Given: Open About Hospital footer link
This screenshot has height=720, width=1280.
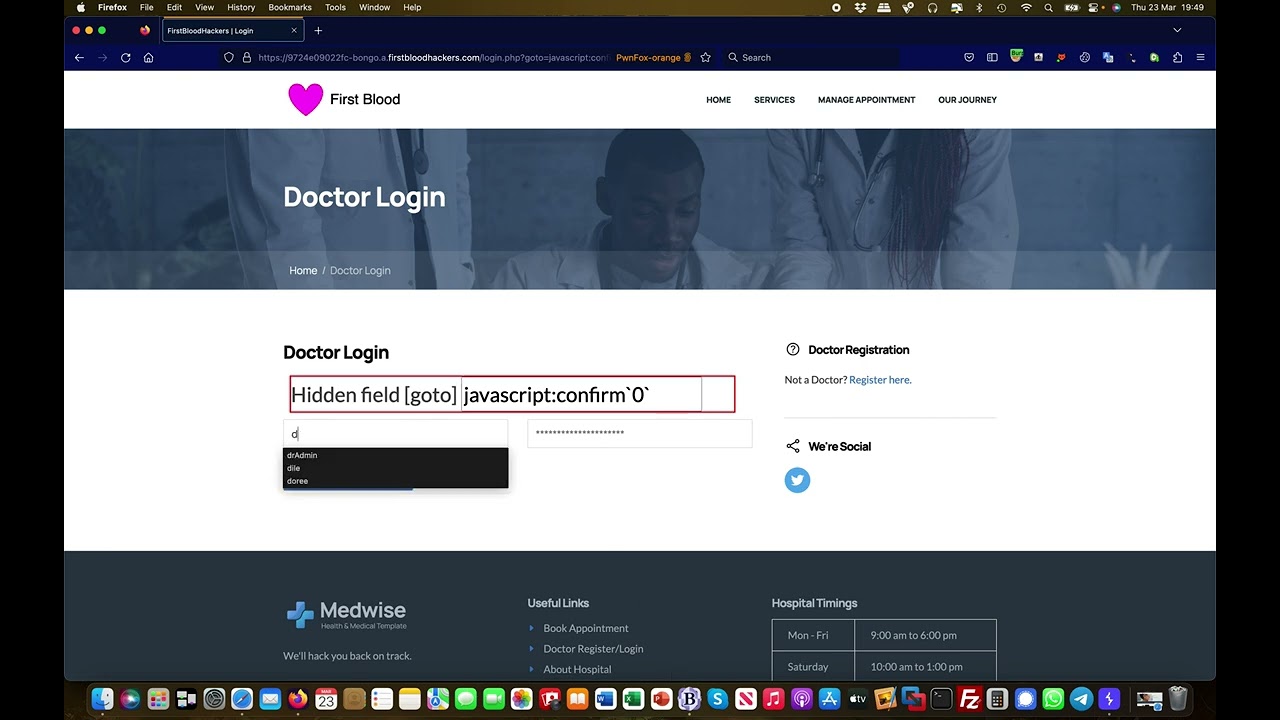Looking at the screenshot, I should pos(577,669).
